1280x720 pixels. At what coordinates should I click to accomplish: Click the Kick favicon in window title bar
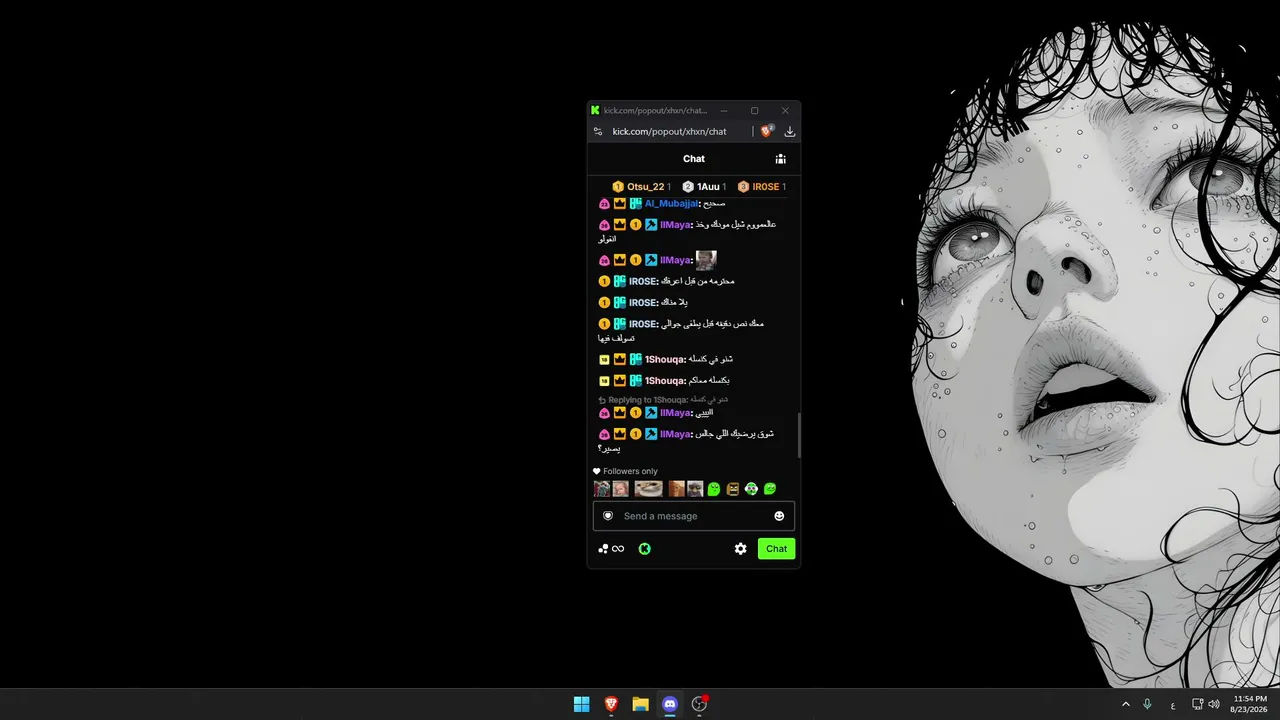pyautogui.click(x=595, y=110)
